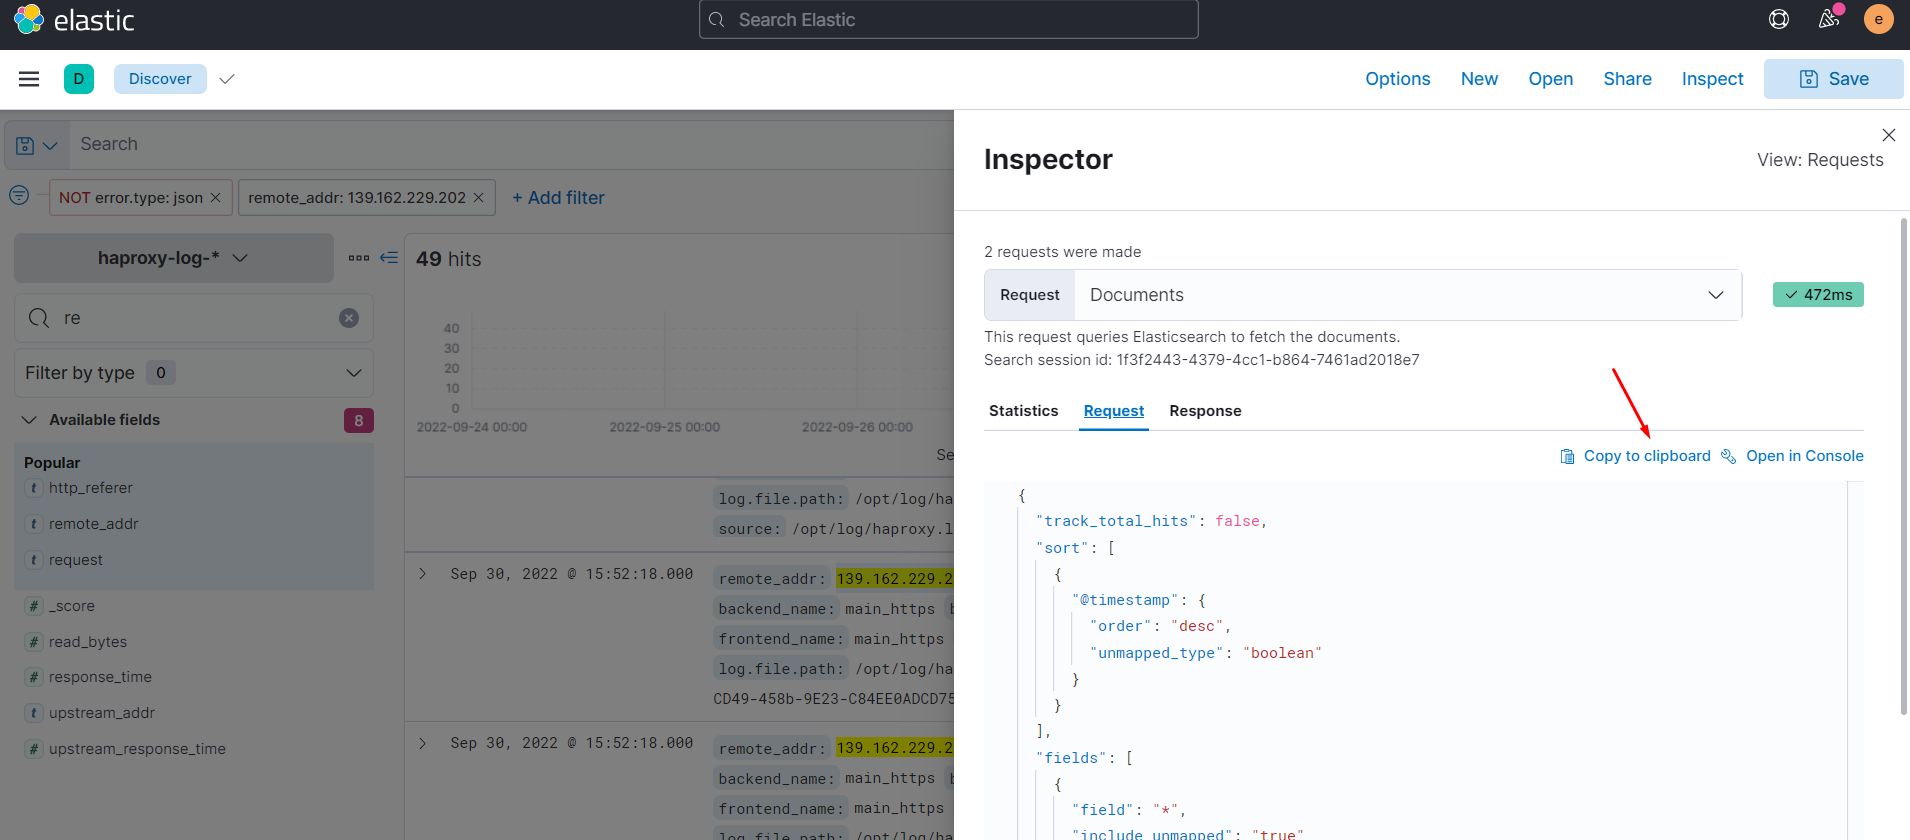Click the 472ms request time badge
Viewport: 1910px width, 840px height.
[x=1818, y=295]
